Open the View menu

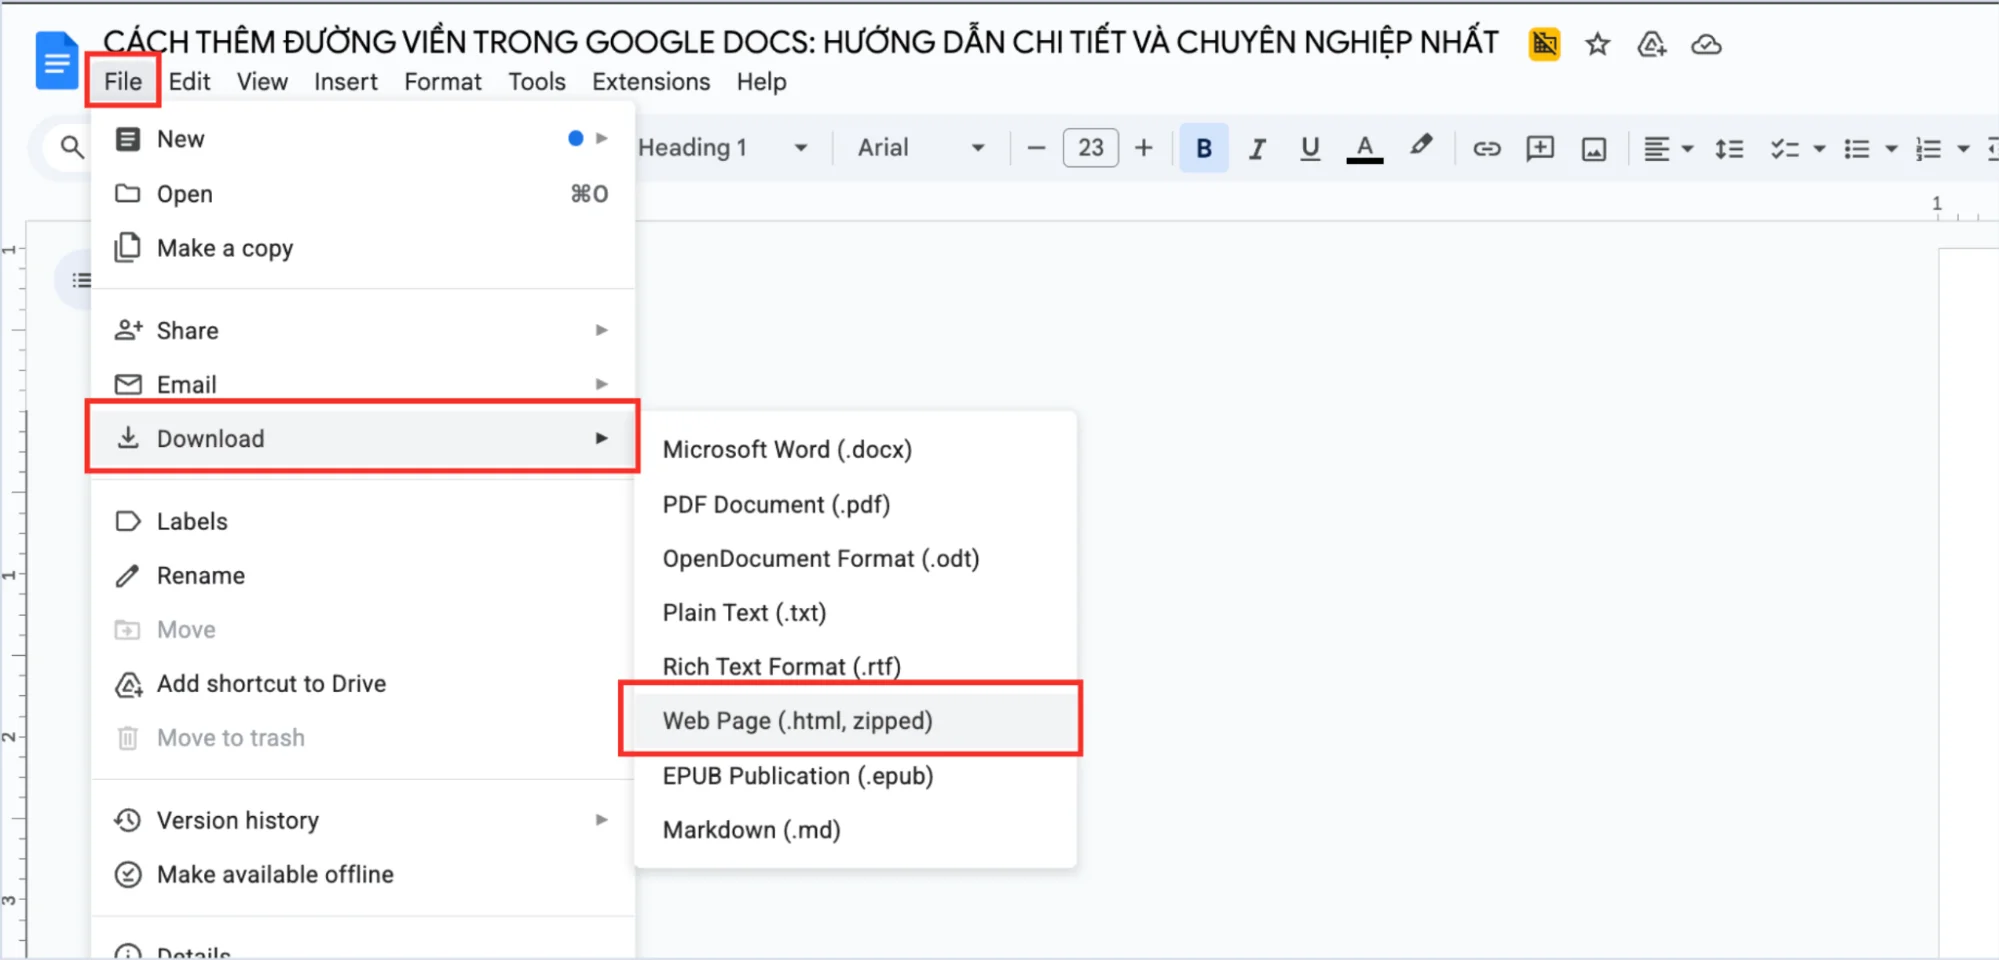[x=262, y=81]
